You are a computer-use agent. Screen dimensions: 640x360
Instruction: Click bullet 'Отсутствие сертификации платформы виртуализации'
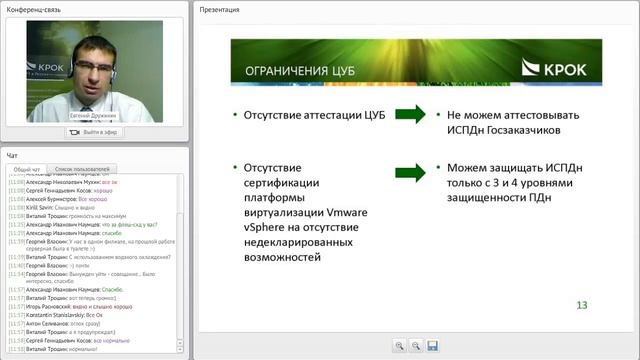[305, 212]
